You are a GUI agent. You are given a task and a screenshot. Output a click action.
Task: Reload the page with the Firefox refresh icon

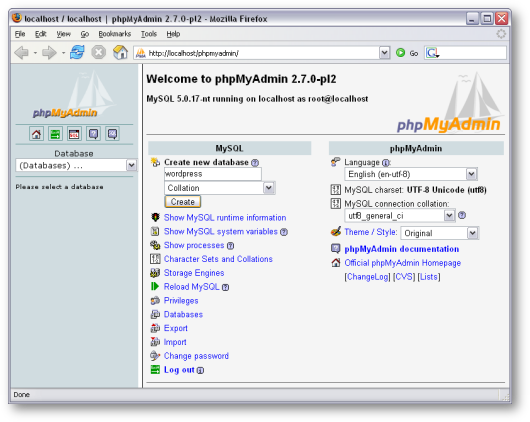click(x=77, y=53)
